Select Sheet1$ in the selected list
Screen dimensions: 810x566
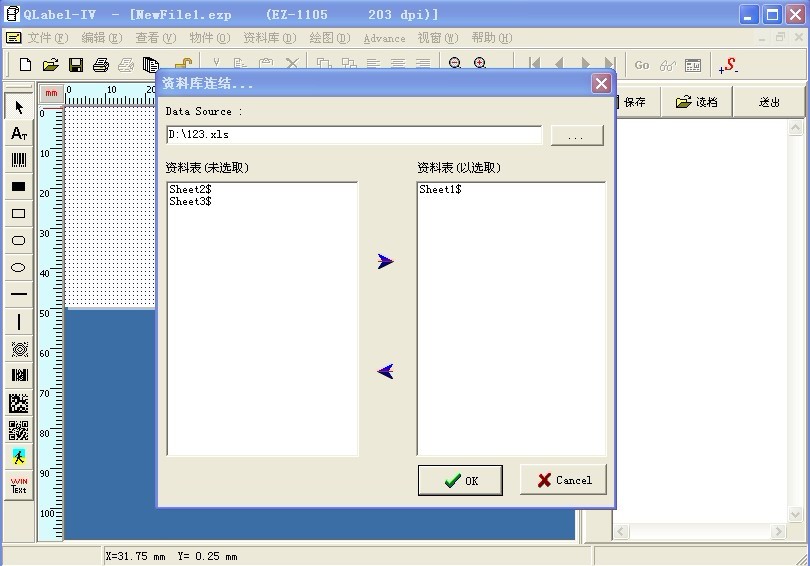[440, 189]
